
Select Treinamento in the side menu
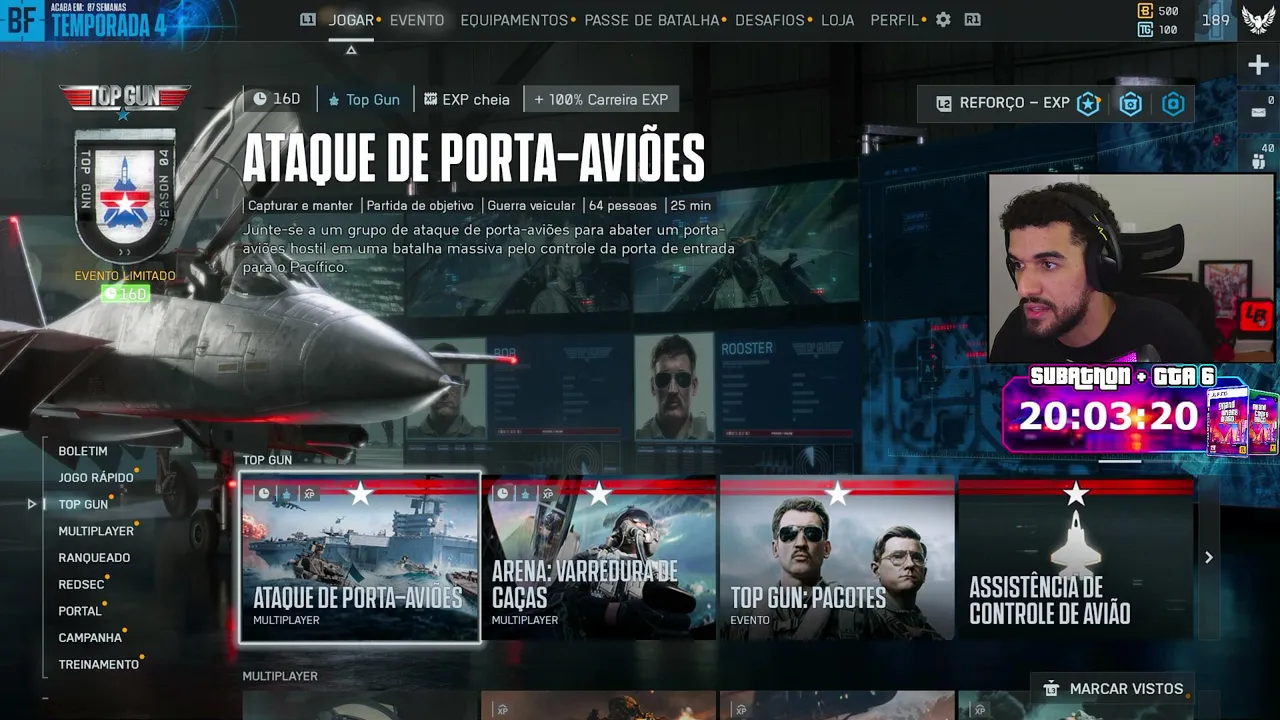(99, 665)
